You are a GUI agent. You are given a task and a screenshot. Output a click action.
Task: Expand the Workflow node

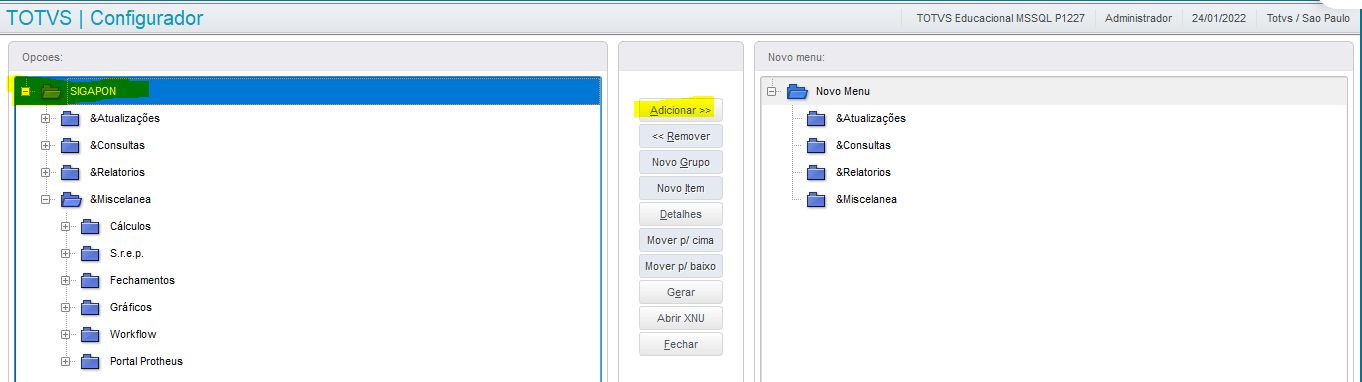click(66, 335)
